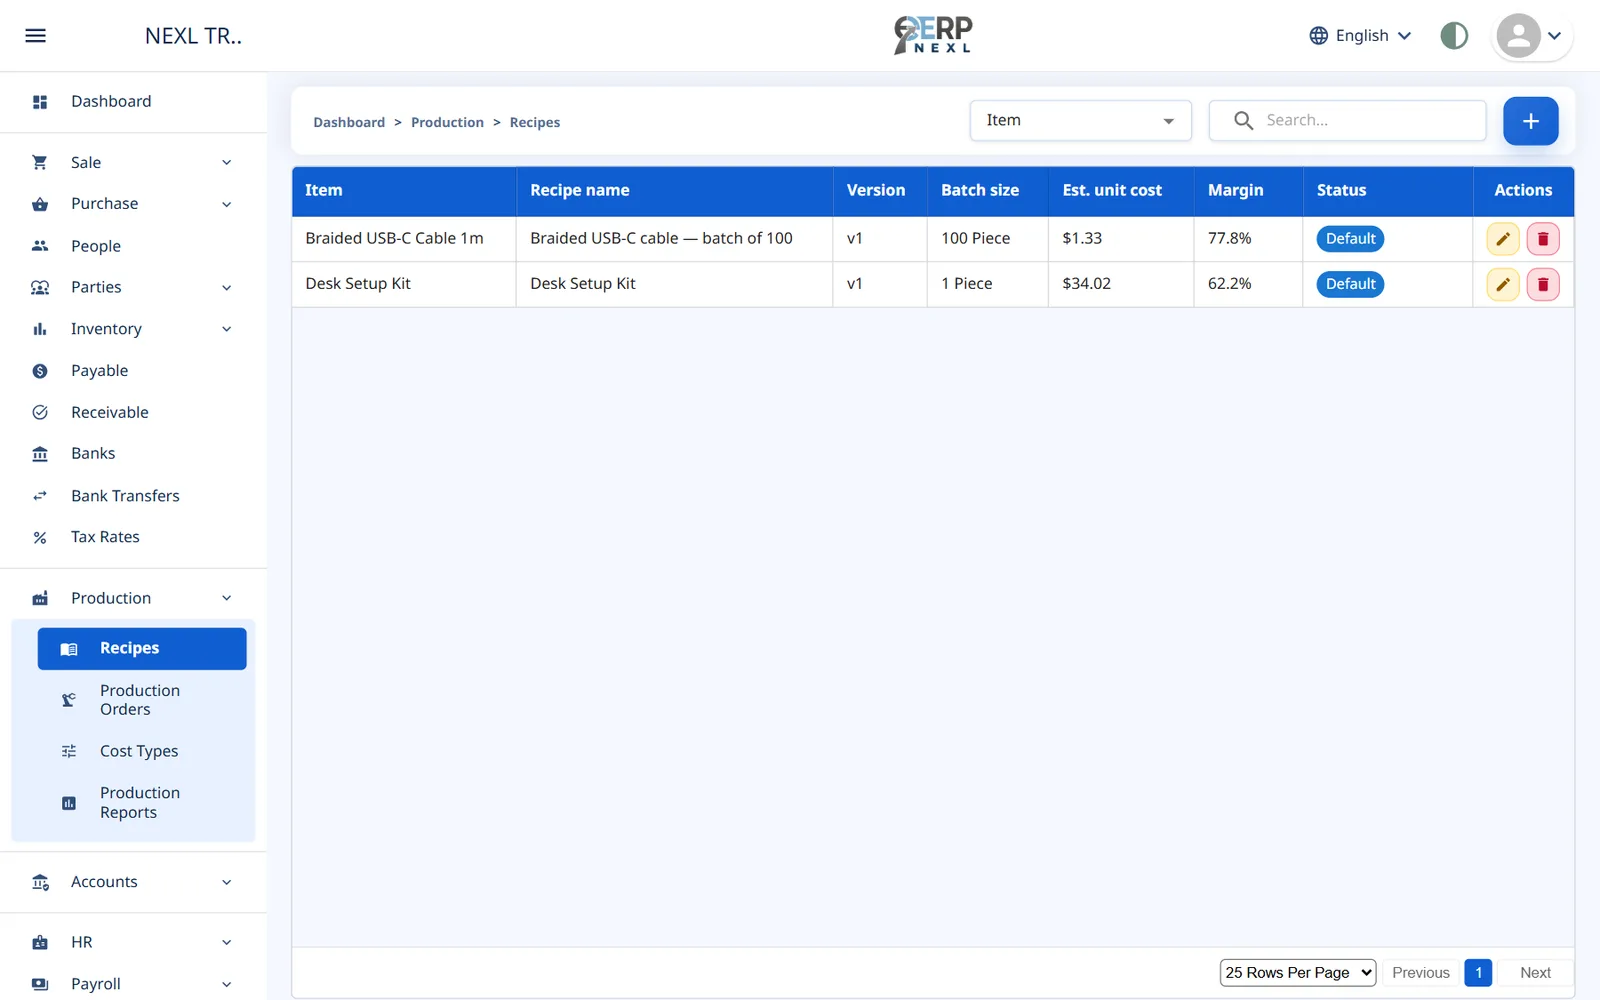This screenshot has height=1000, width=1600.
Task: Open Cost Types in sidebar
Action: coord(142,751)
